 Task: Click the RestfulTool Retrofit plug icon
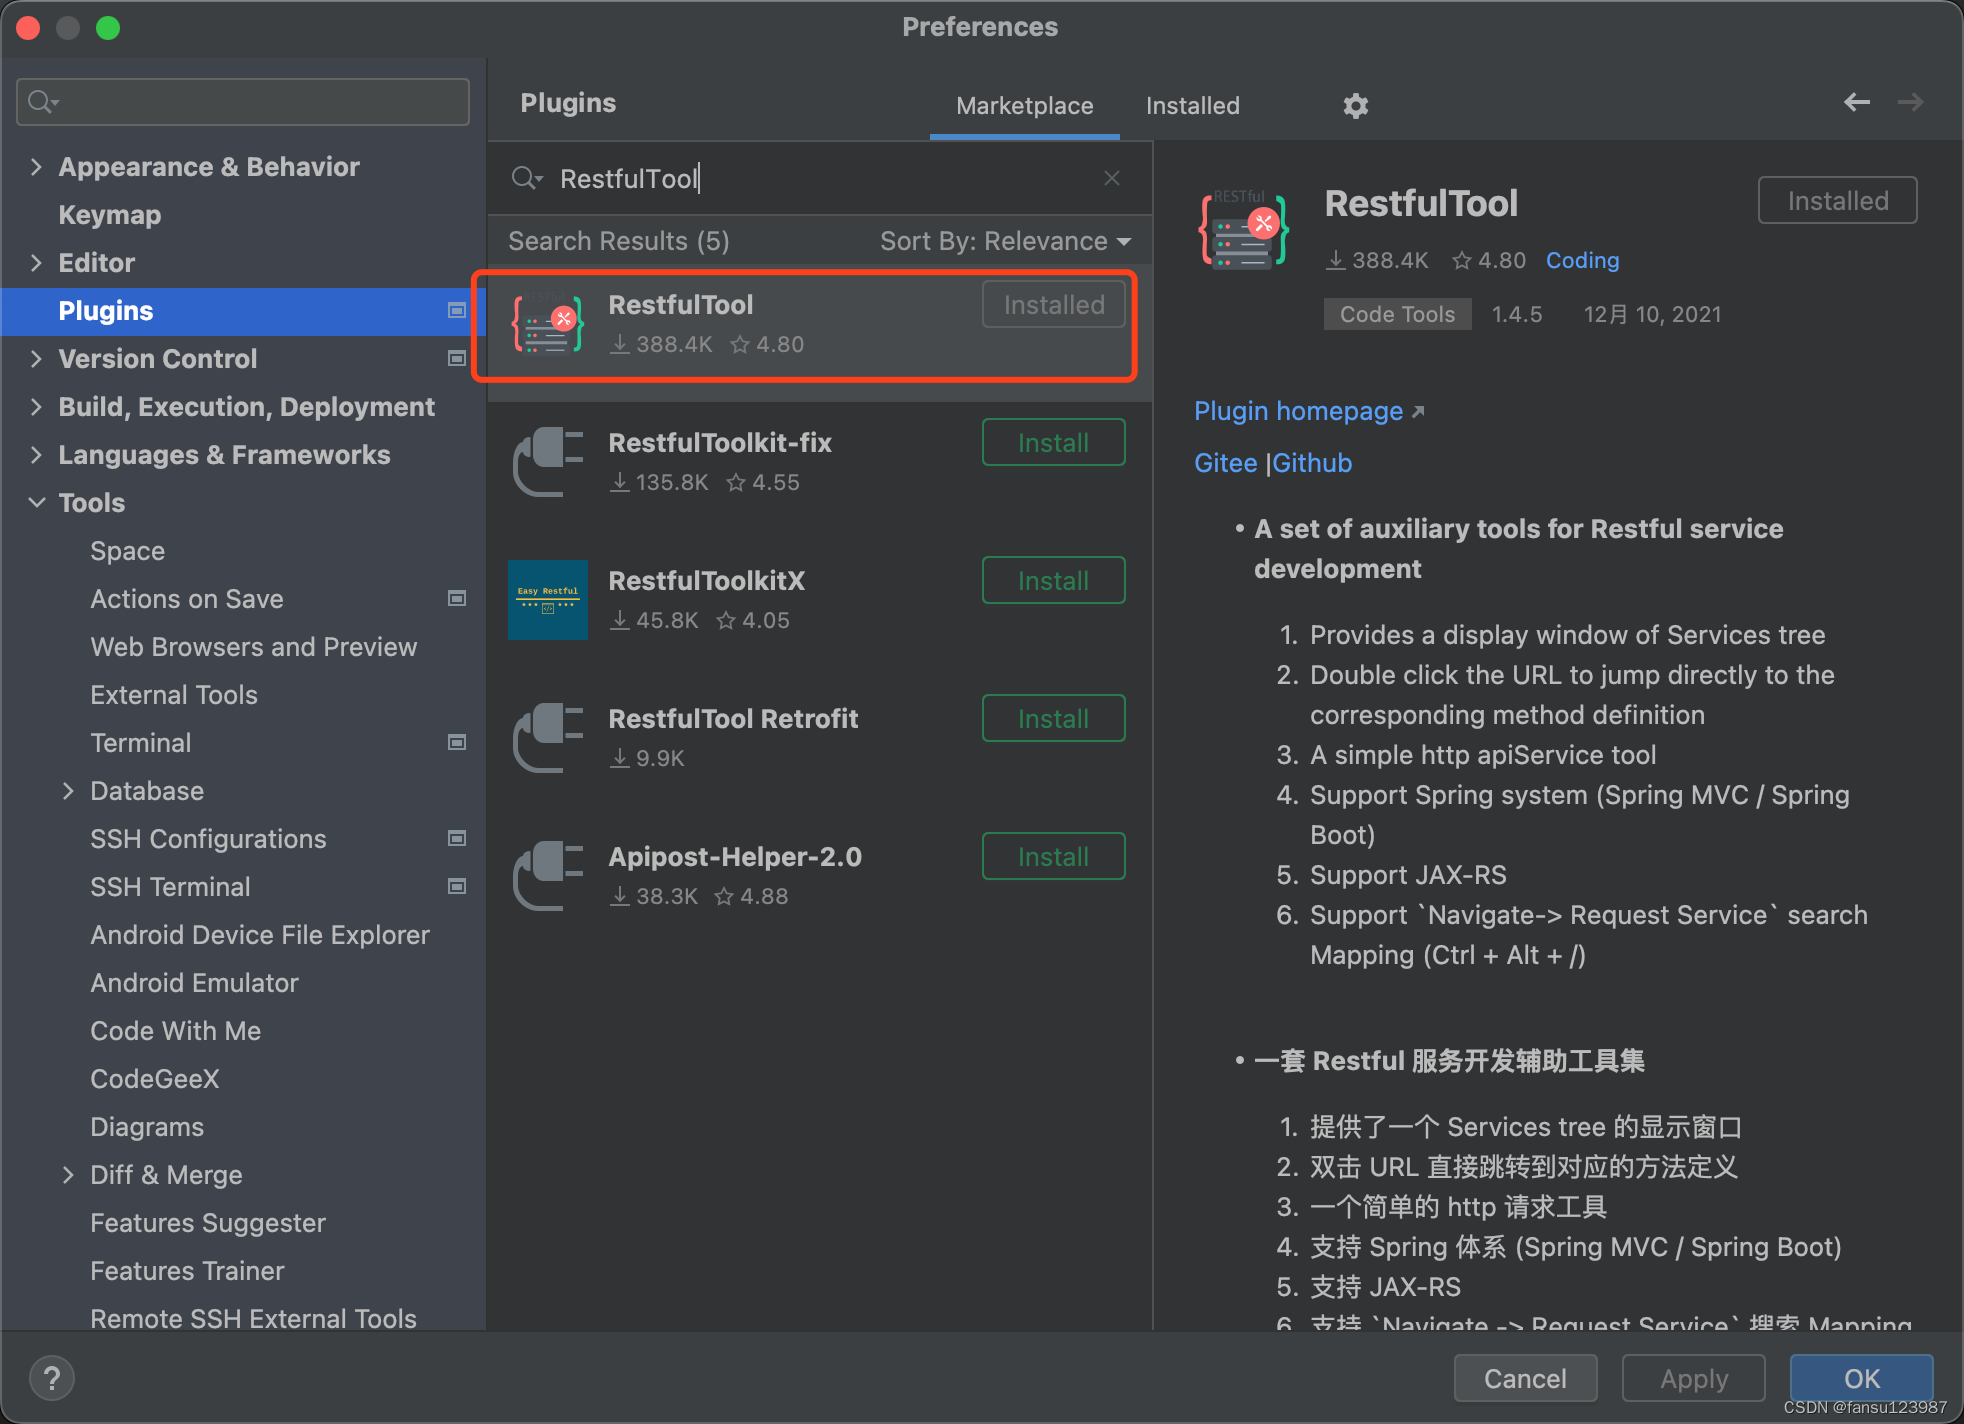pyautogui.click(x=547, y=737)
